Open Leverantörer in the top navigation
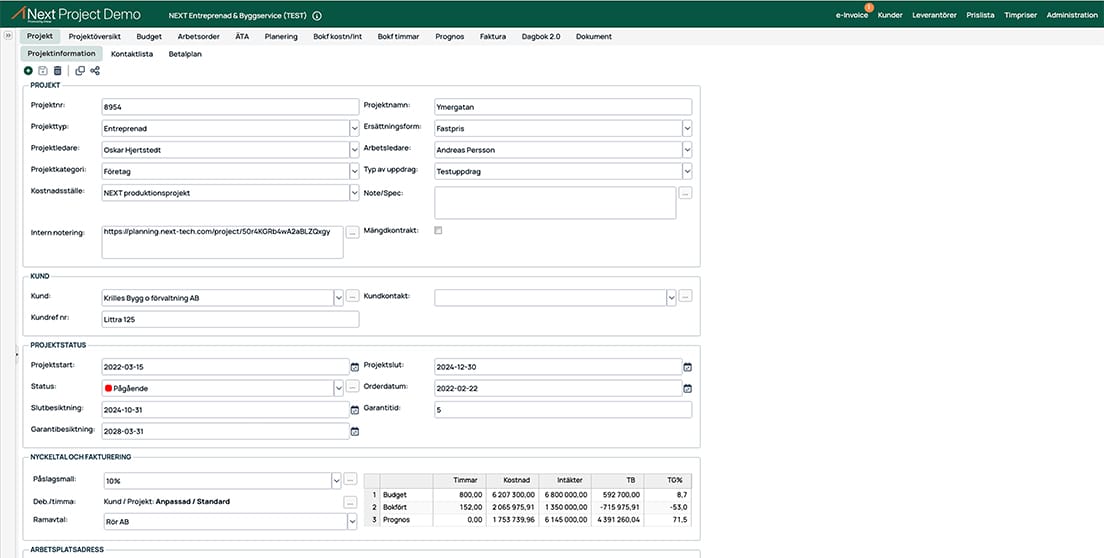The image size is (1104, 558). click(934, 15)
